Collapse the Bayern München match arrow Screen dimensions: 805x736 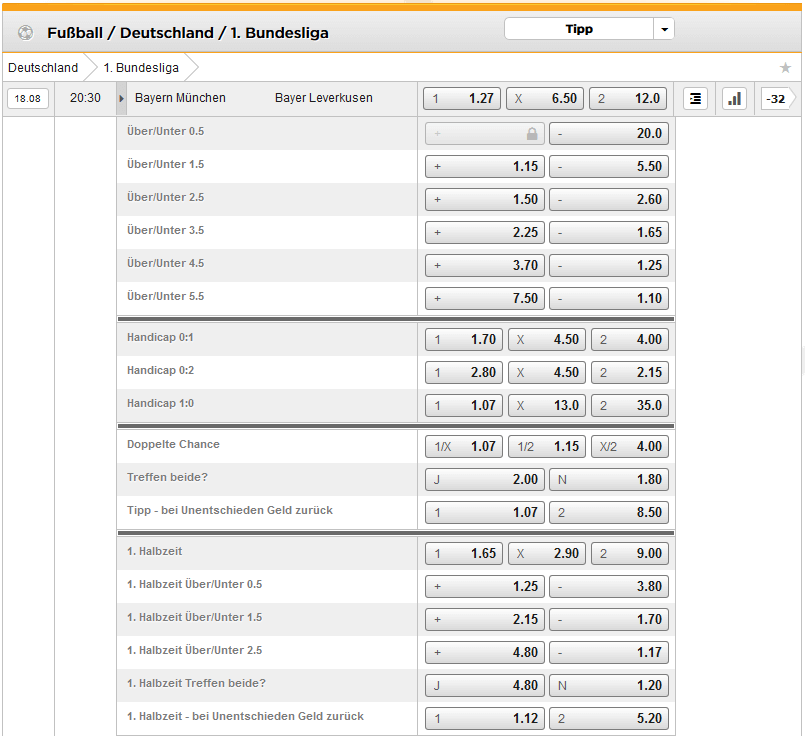click(x=121, y=98)
